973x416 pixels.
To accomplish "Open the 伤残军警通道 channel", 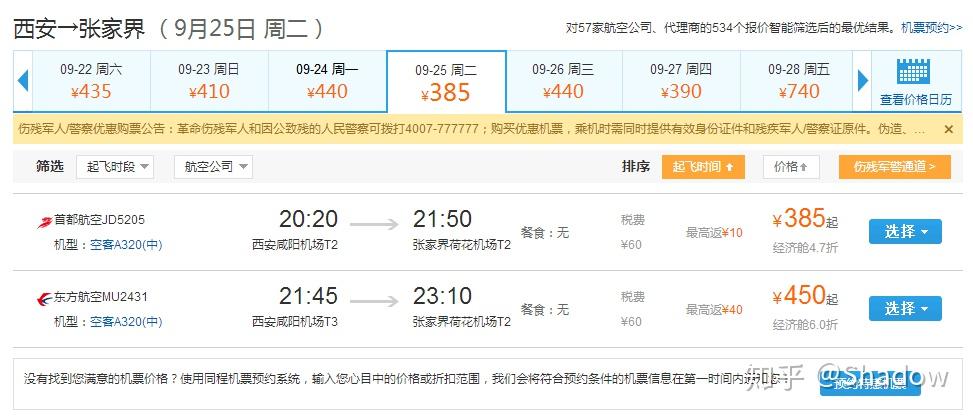I will click(895, 167).
